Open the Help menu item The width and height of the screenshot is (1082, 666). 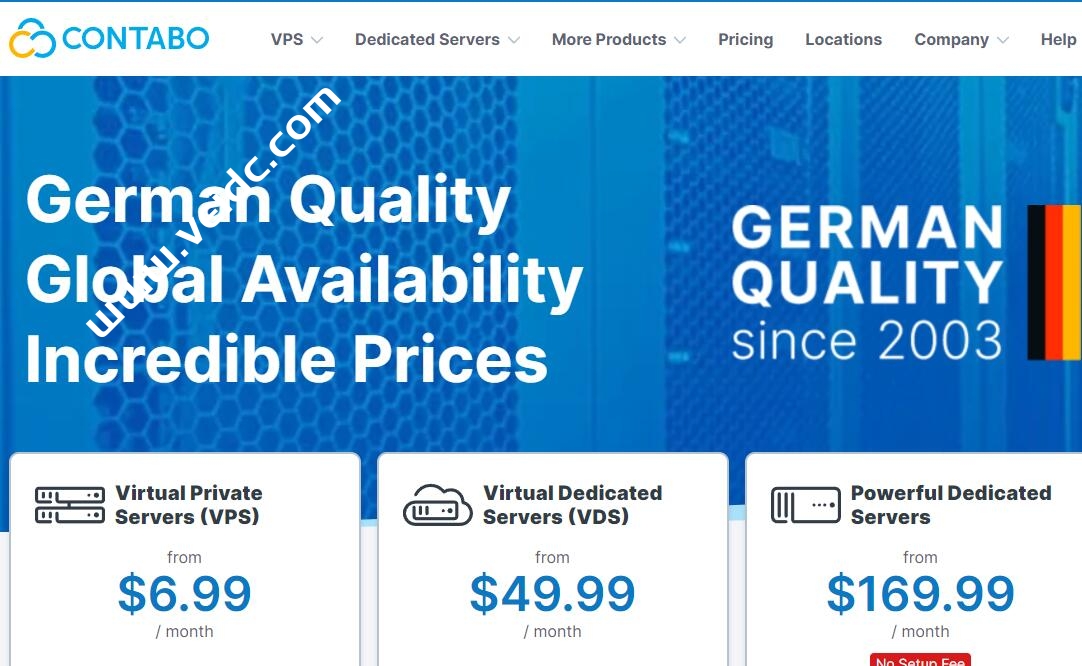pyautogui.click(x=1058, y=40)
